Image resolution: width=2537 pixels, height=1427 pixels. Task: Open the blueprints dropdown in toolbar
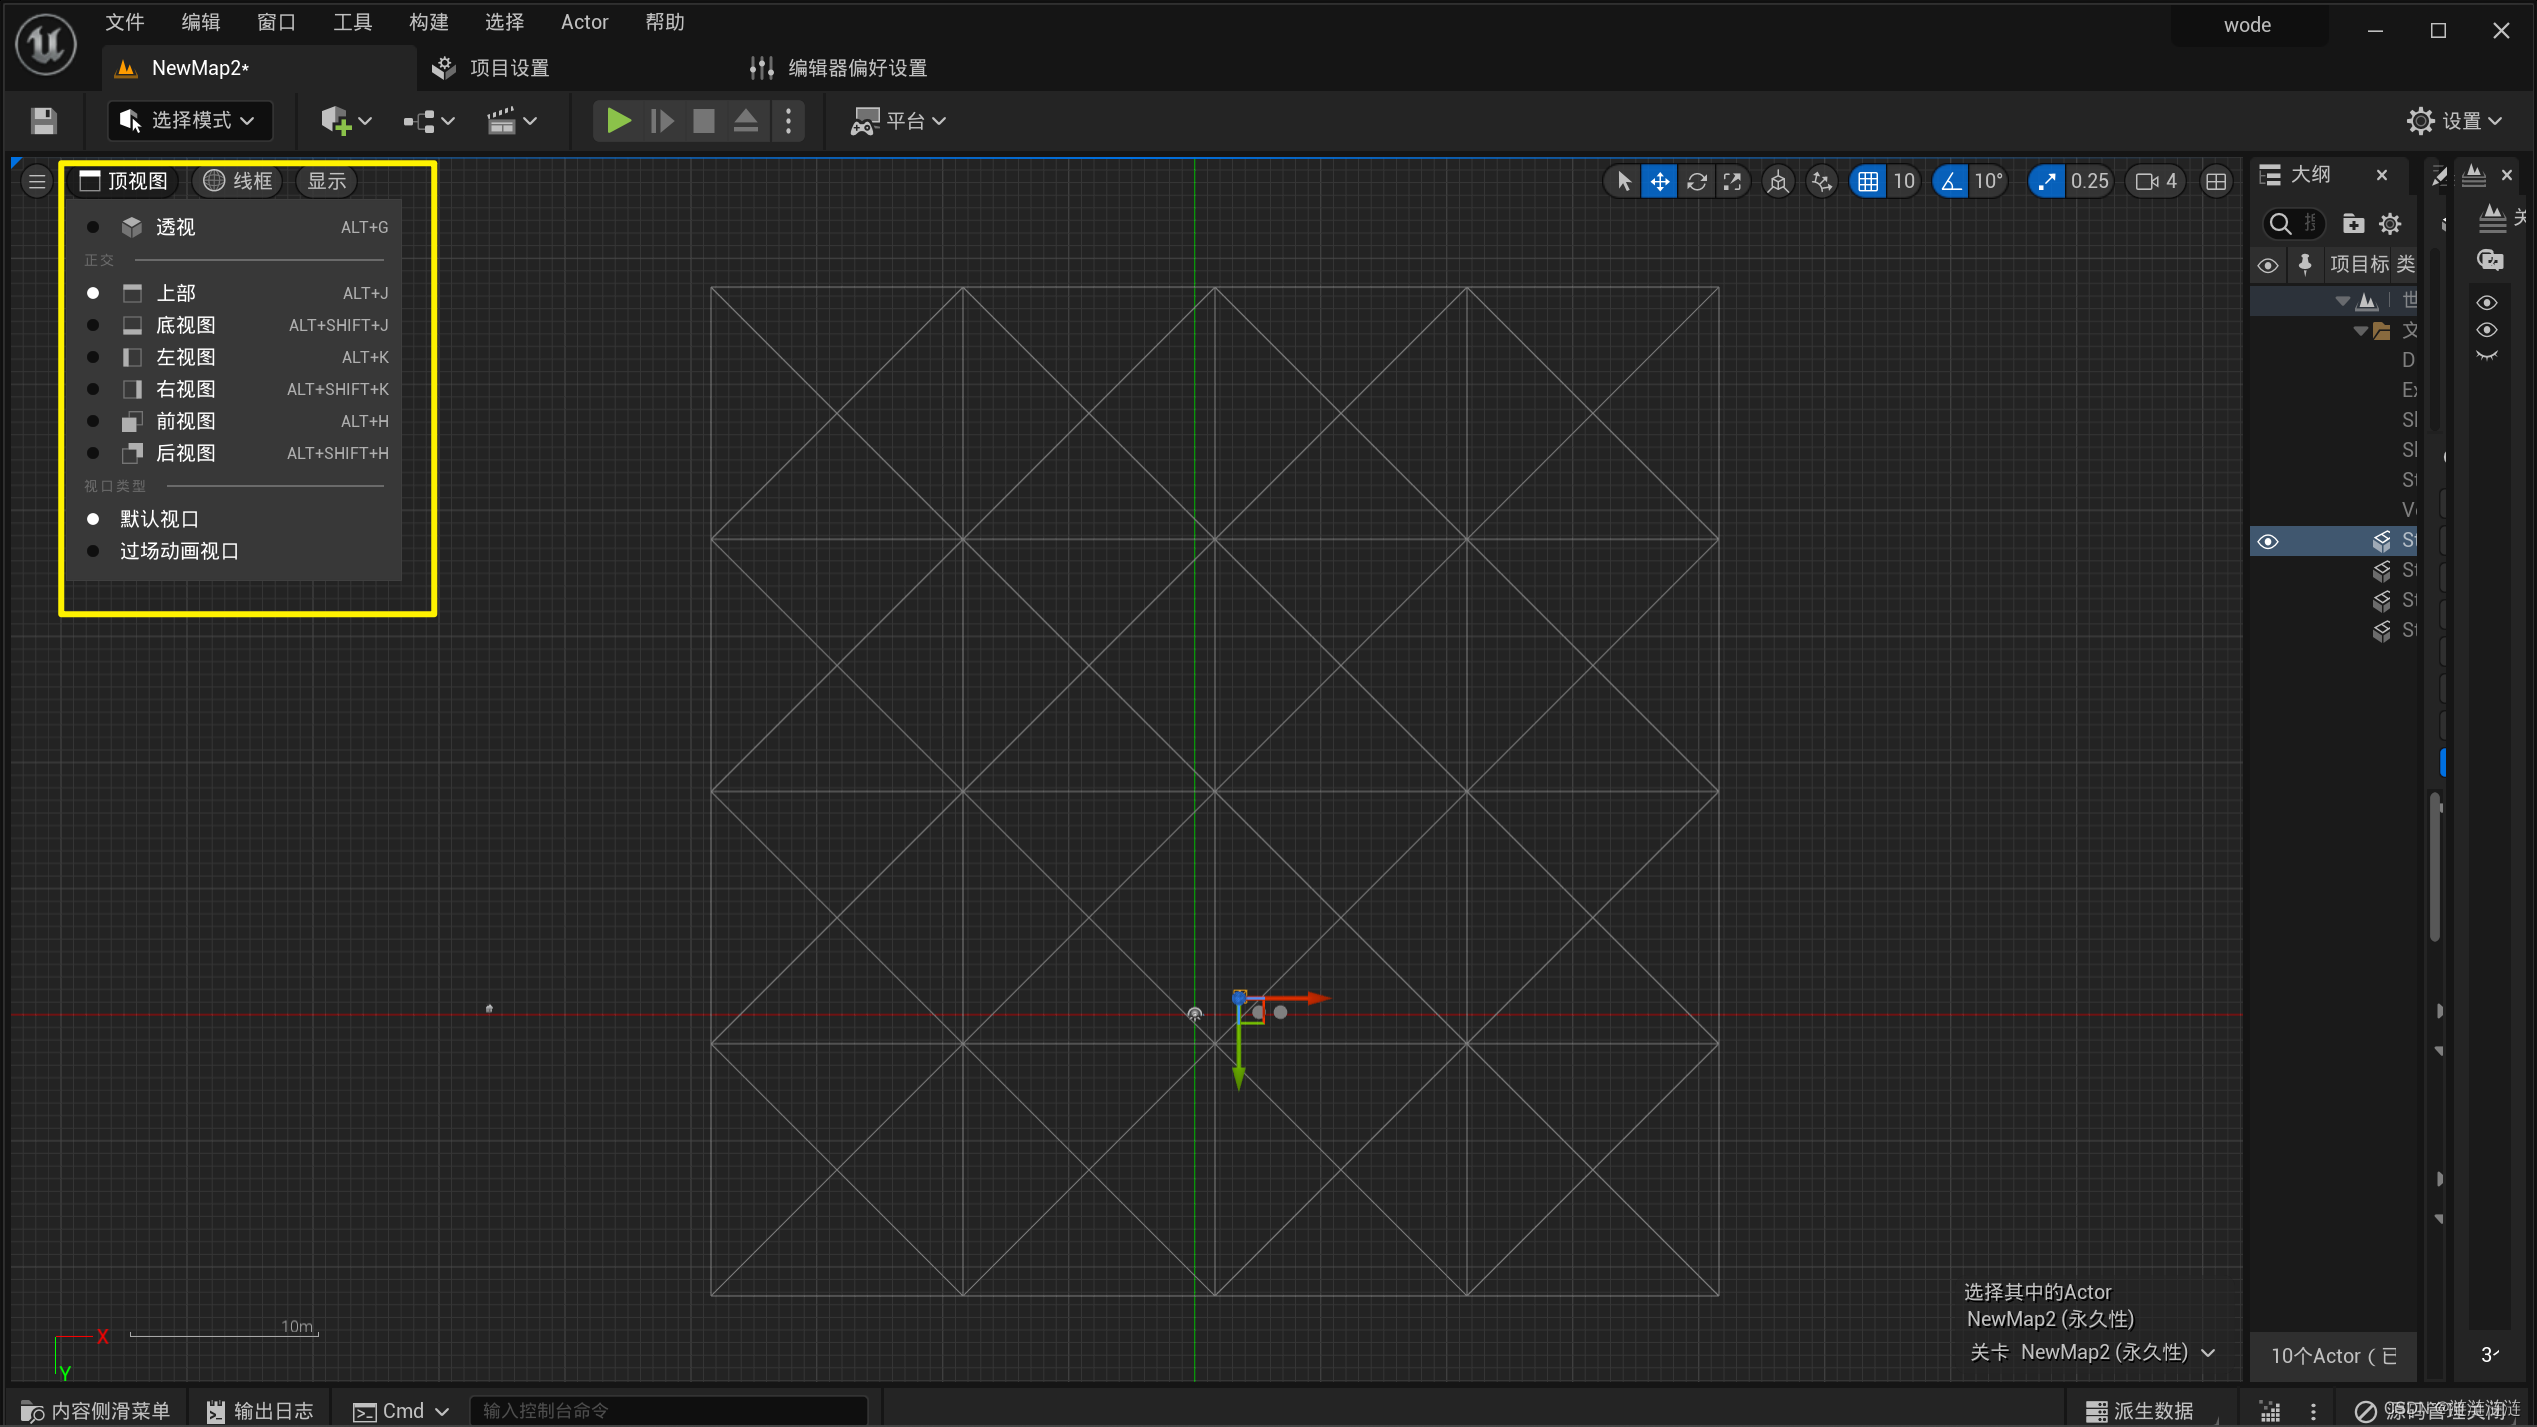429,121
